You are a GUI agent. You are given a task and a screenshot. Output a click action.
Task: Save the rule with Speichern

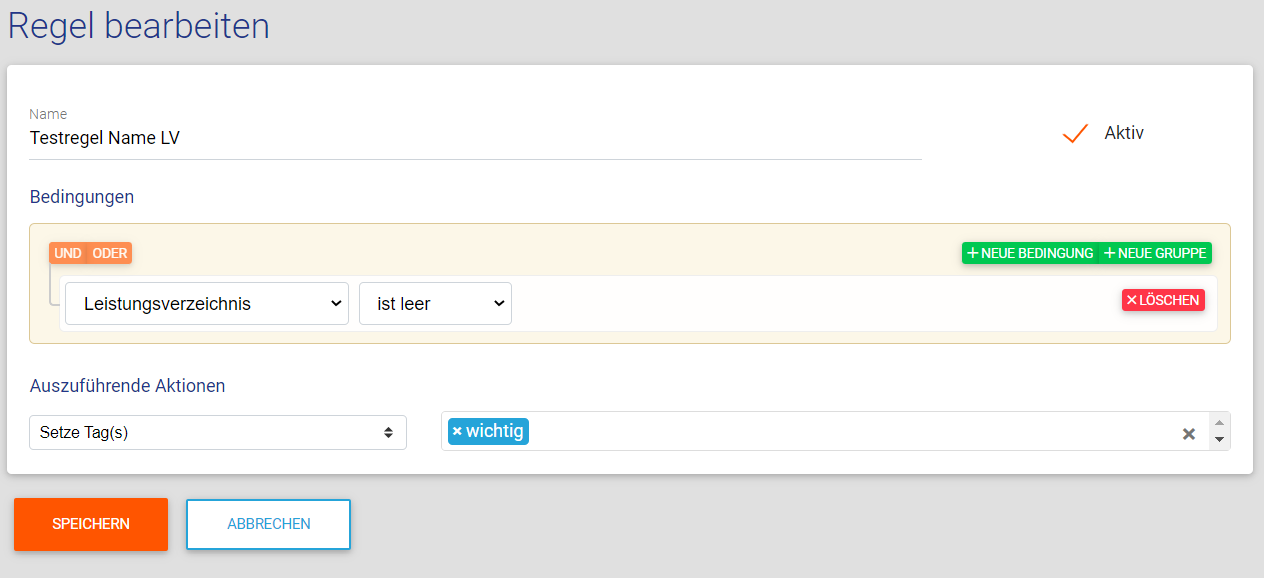click(x=91, y=524)
